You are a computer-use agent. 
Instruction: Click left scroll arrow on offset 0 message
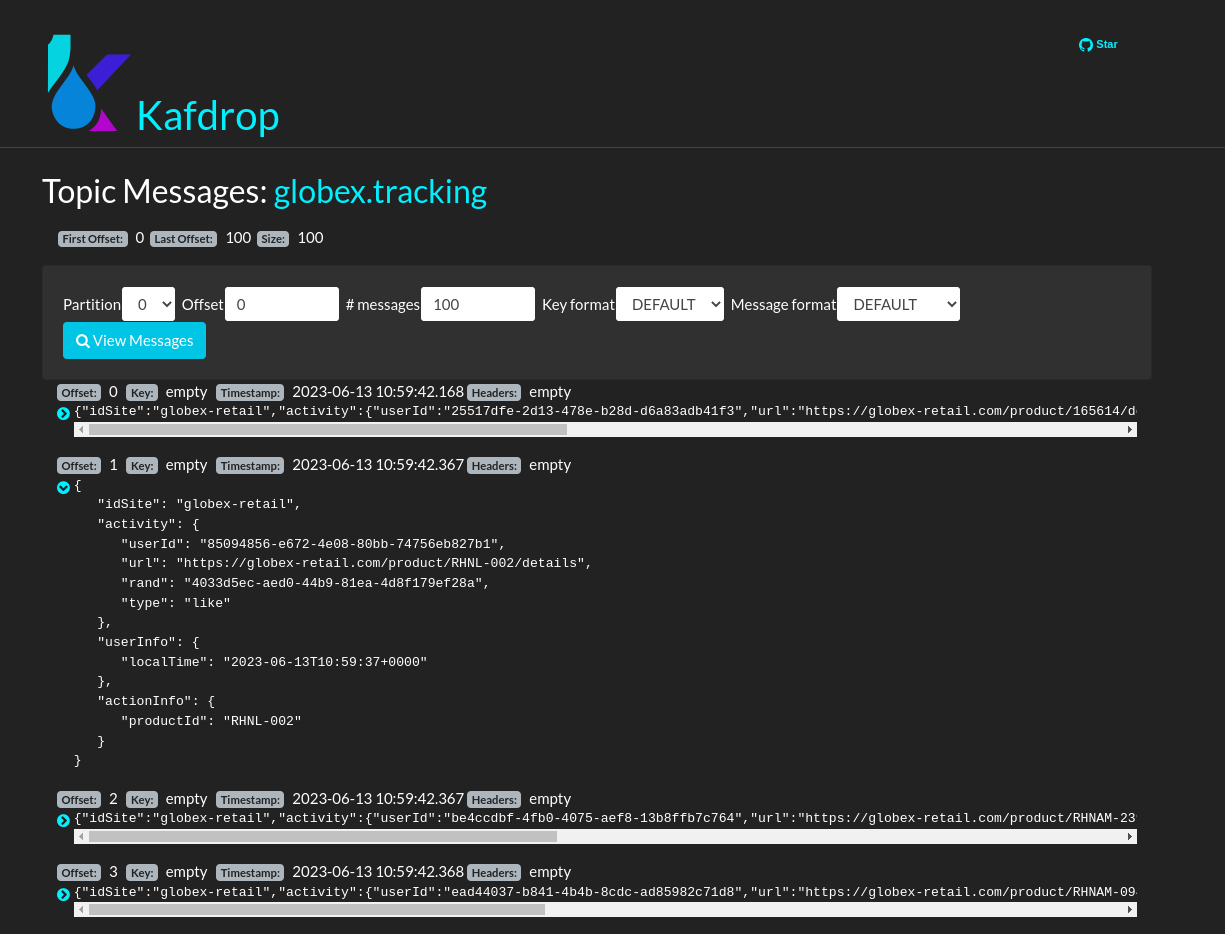point(81,429)
